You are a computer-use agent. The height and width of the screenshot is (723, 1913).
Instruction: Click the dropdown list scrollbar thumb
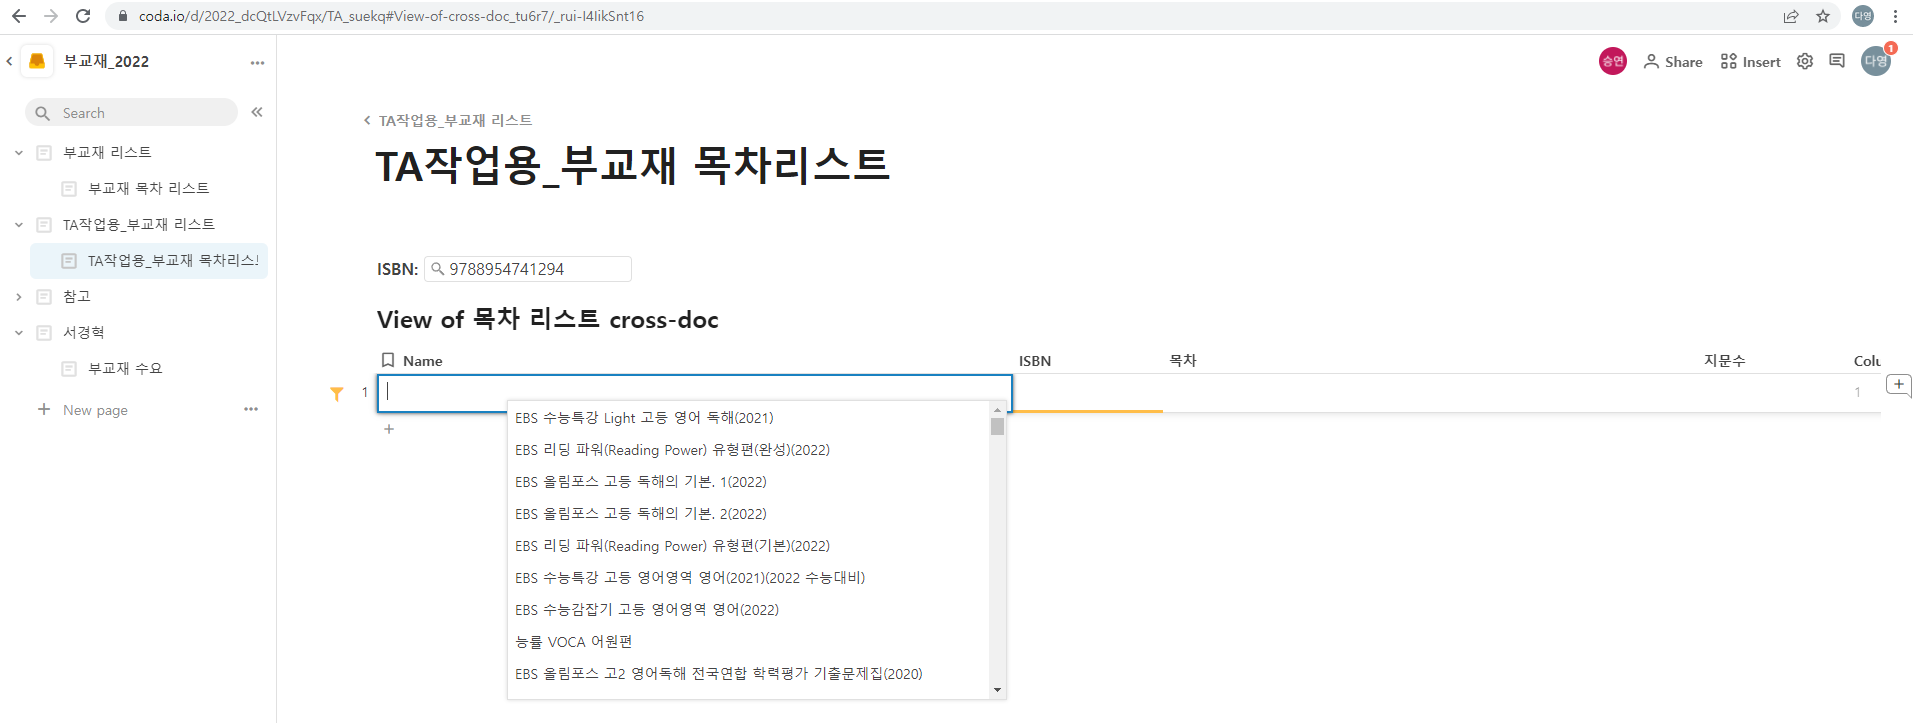pos(997,427)
